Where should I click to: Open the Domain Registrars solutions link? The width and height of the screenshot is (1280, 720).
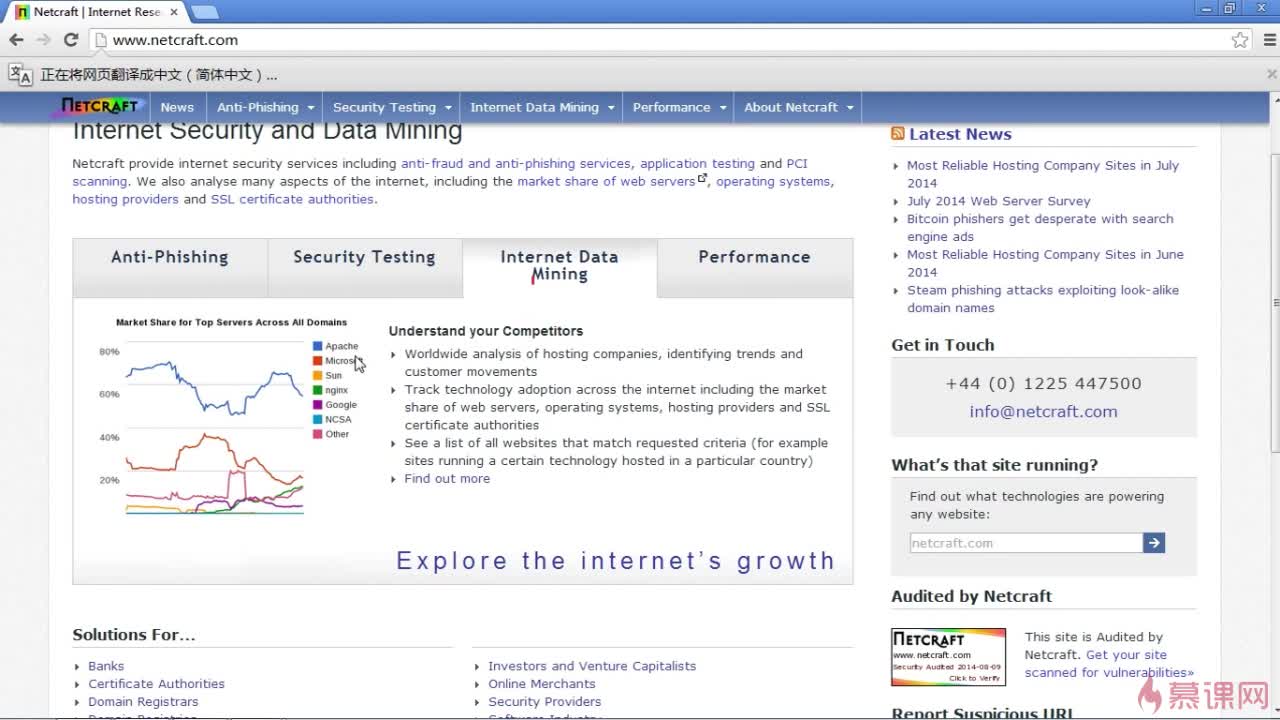pyautogui.click(x=143, y=702)
